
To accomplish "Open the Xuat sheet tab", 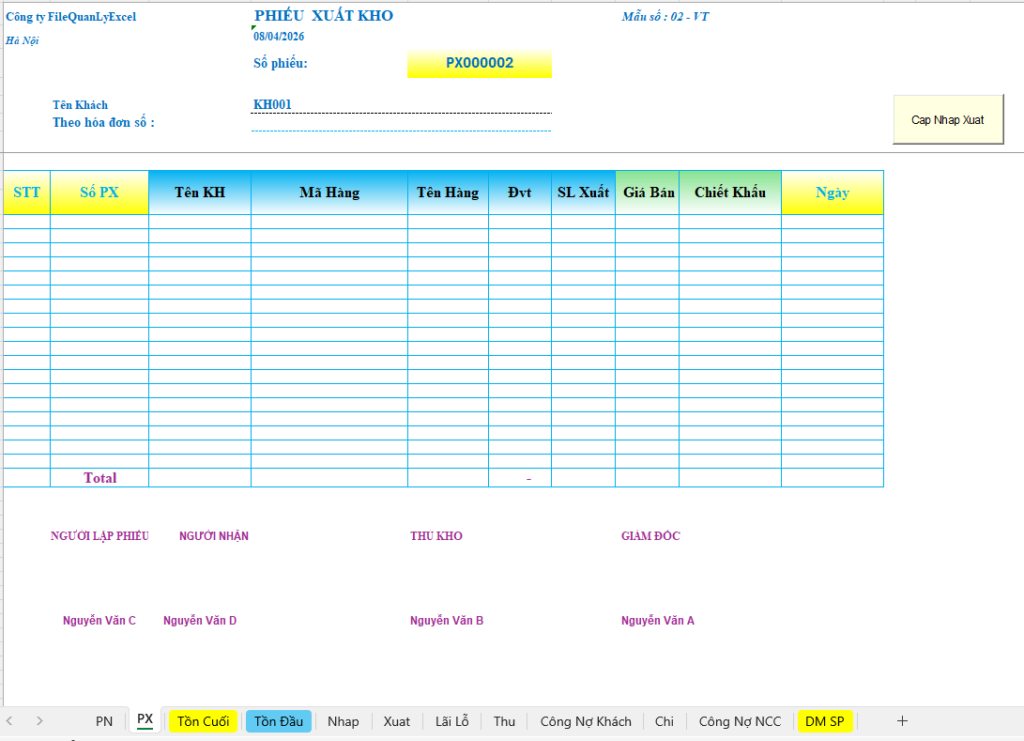I will 397,721.
